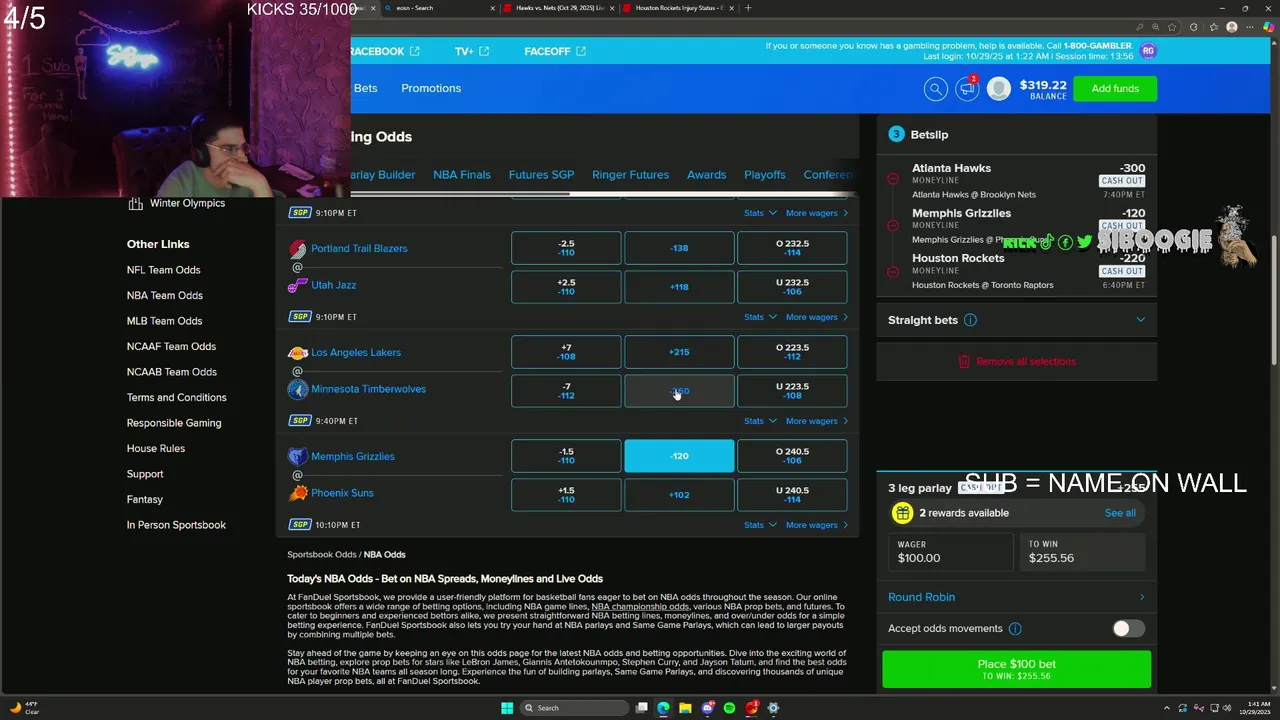Open NFL Team Odds link in sidebar
Viewport: 1280px width, 720px height.
point(163,270)
